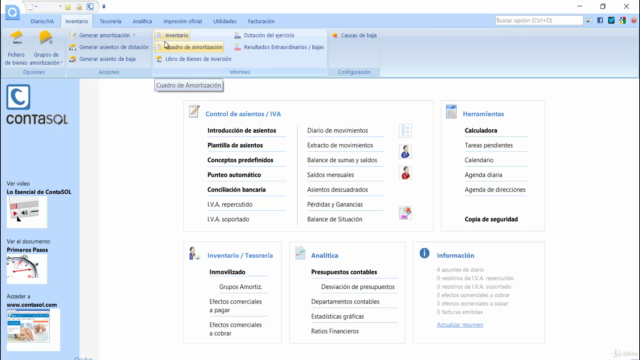Screen dimensions: 640x360
Task: Click the new document quick access icon
Action: [31, 7]
